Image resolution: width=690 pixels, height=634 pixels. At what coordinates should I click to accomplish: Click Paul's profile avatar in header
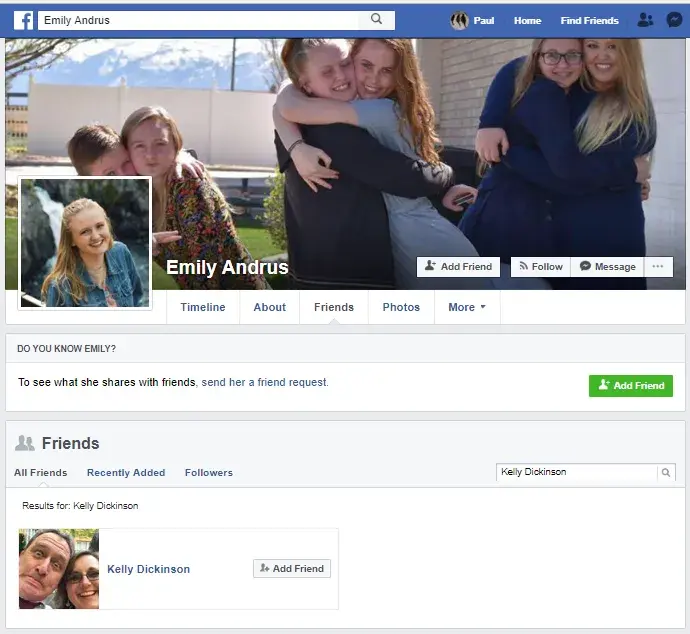click(x=459, y=20)
